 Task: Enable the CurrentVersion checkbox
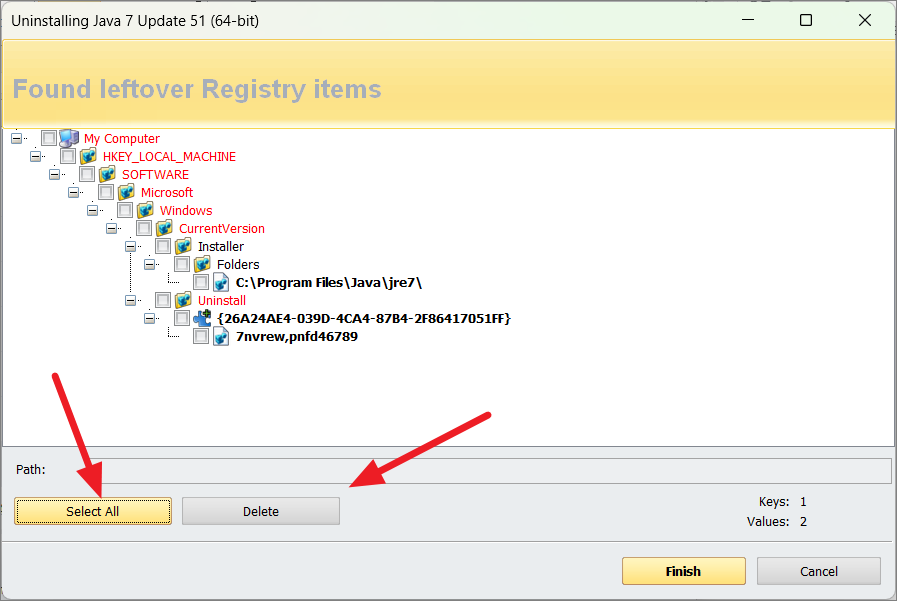[144, 228]
